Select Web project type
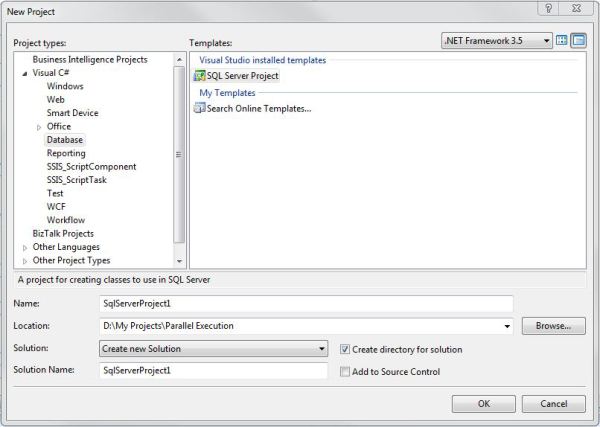Screen dimensions: 600x427 click(55, 99)
